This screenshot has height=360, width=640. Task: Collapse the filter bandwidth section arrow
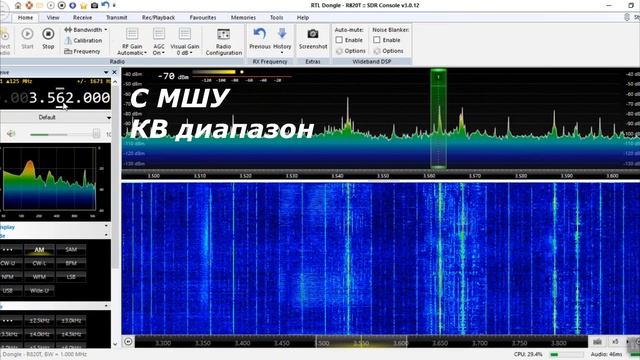[107, 306]
